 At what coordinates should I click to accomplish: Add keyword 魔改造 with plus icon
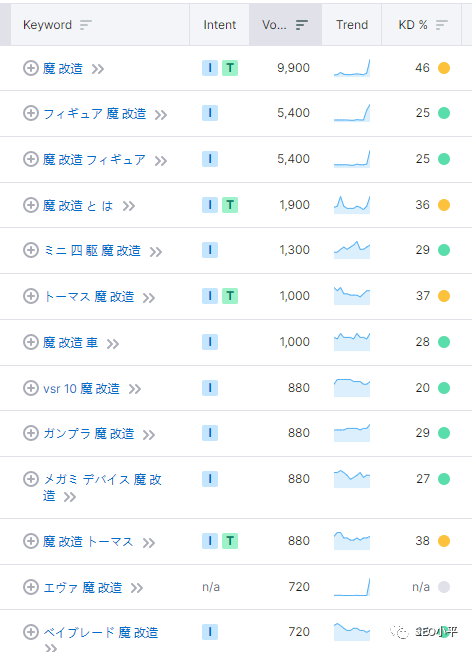point(30,68)
